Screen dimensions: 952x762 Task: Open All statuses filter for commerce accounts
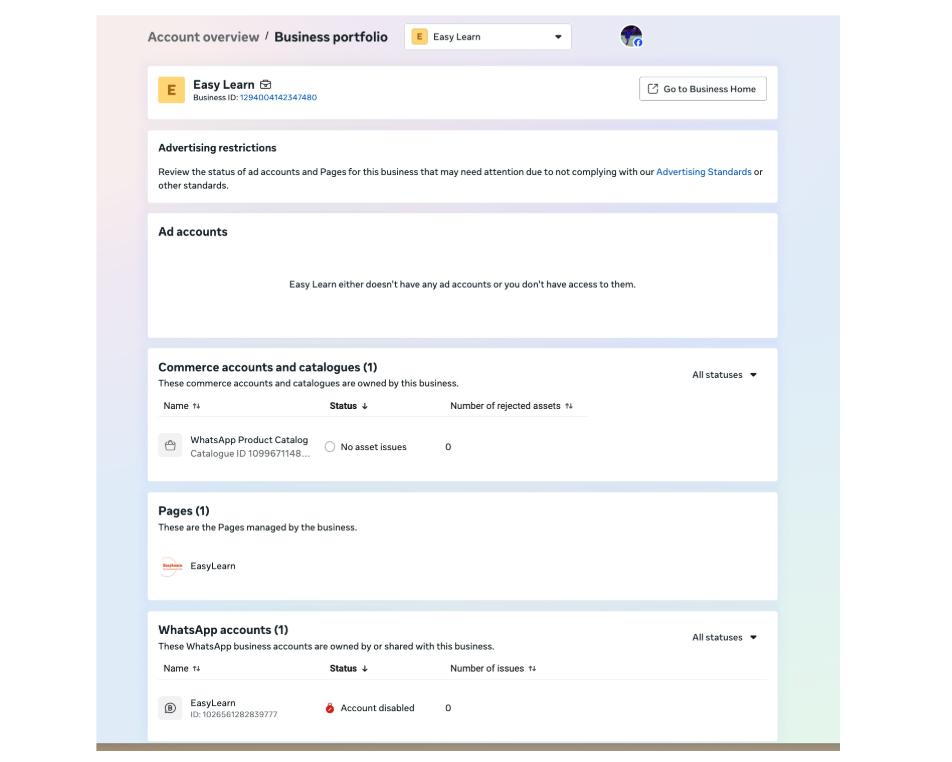(724, 375)
